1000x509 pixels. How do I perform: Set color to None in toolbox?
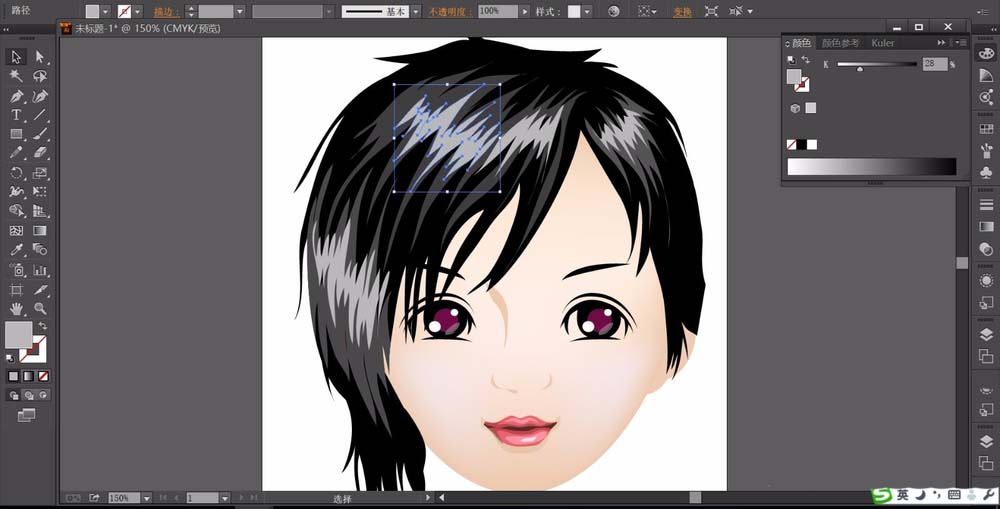[x=42, y=376]
